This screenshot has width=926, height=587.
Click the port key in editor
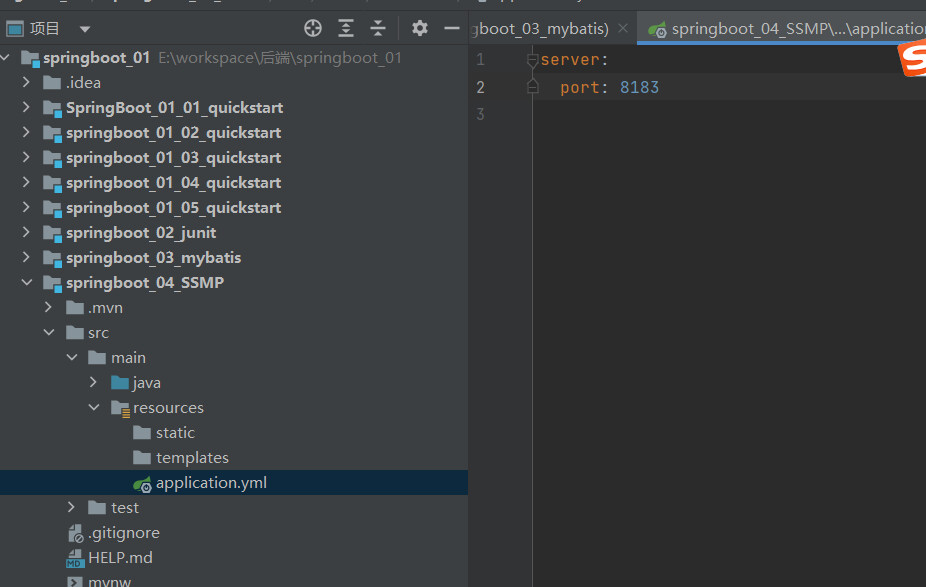579,87
